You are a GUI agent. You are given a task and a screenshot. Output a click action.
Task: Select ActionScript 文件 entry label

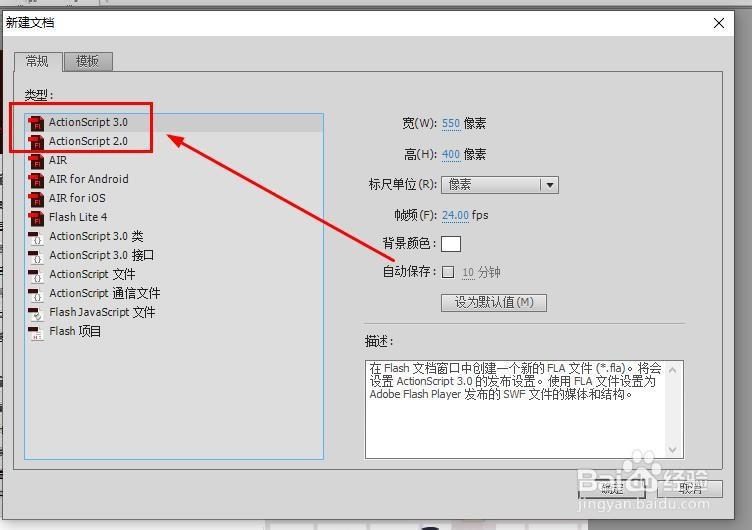coord(92,274)
